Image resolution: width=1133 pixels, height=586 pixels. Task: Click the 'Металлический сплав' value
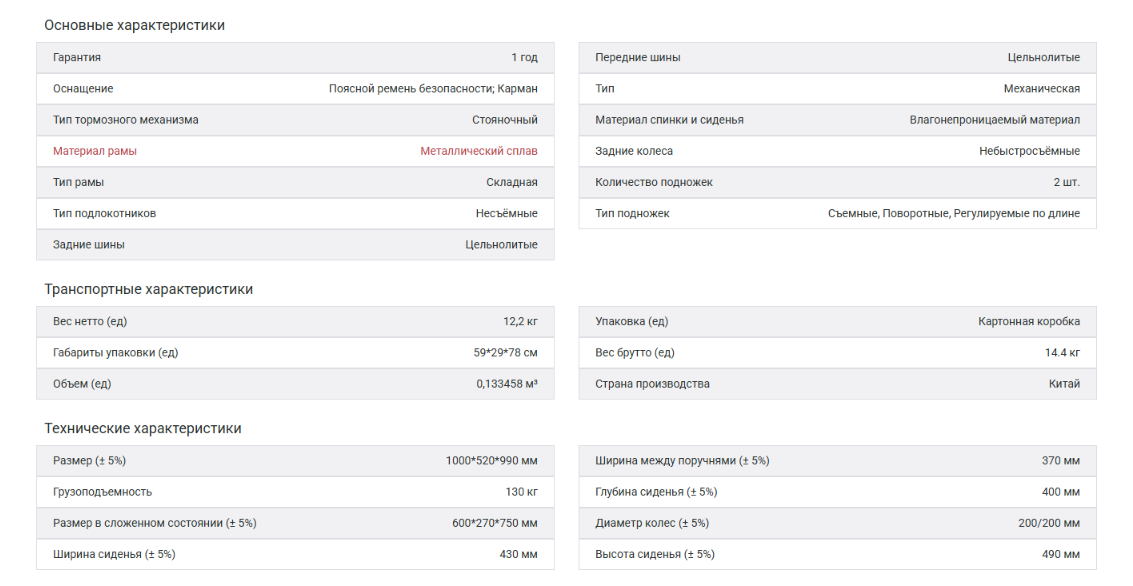[478, 151]
